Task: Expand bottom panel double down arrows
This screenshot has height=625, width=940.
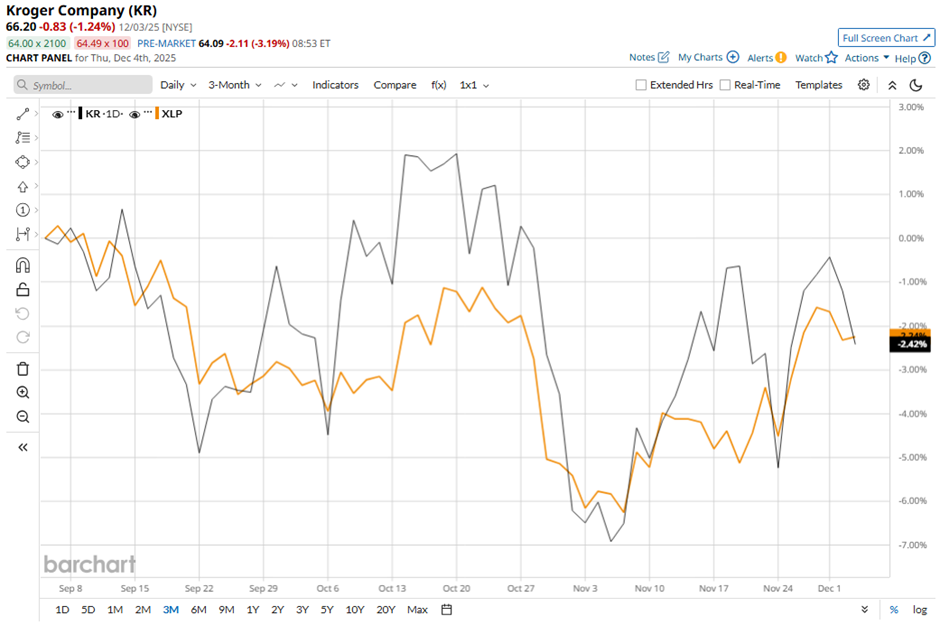Action: 864,609
